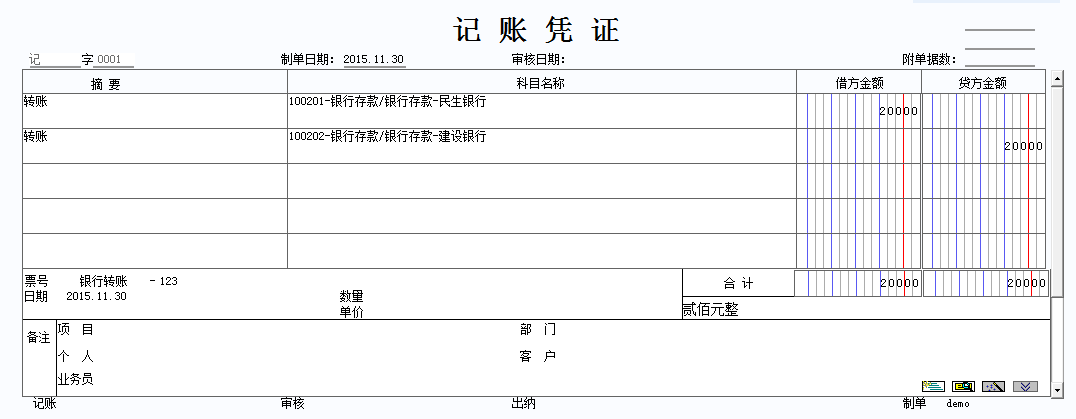Click the yellow card magnifier icon
The height and width of the screenshot is (419, 1076).
[963, 387]
